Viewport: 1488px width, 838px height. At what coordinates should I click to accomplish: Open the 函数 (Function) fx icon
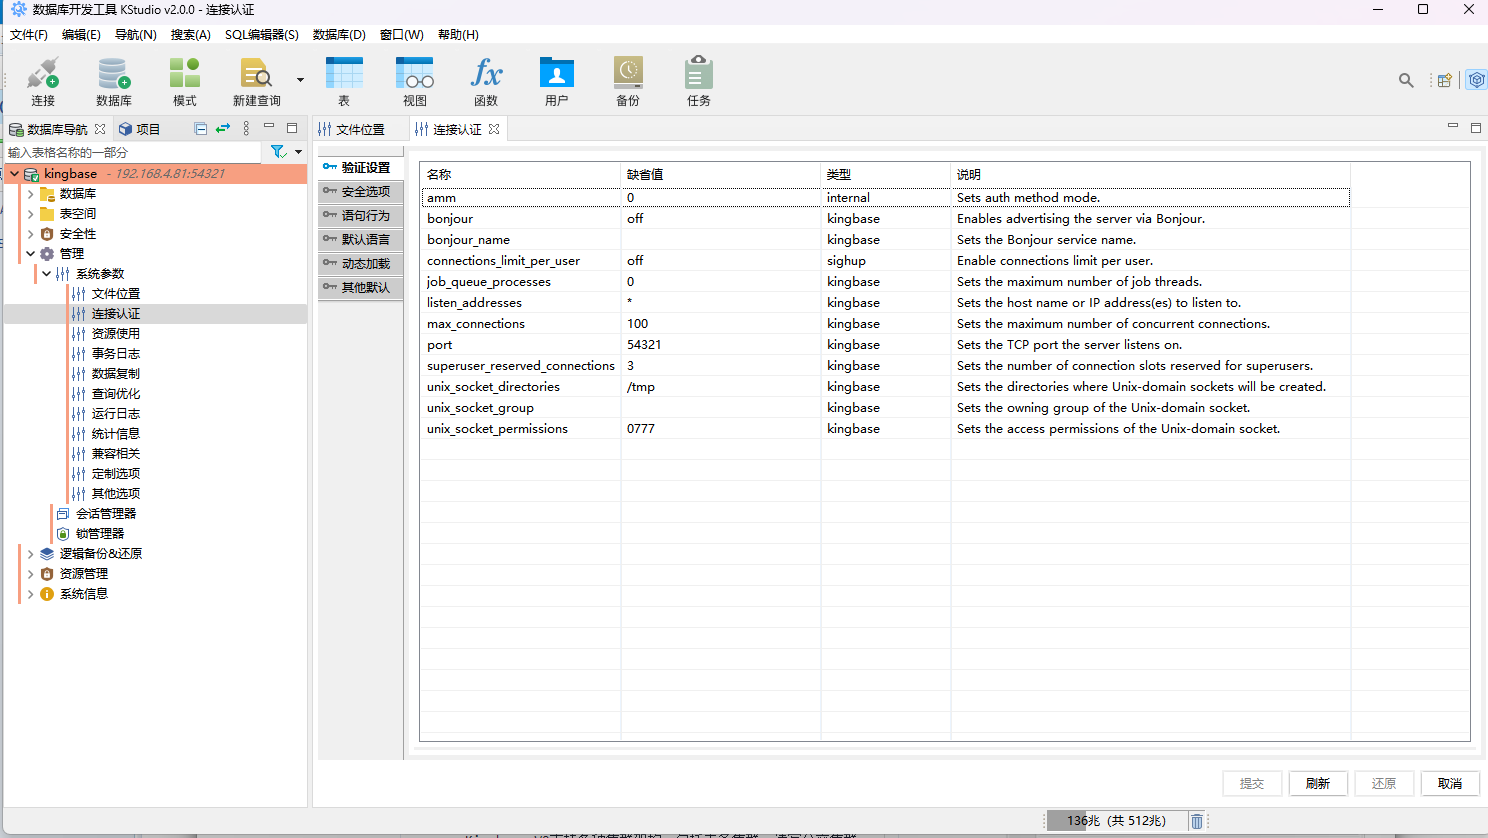(x=486, y=74)
